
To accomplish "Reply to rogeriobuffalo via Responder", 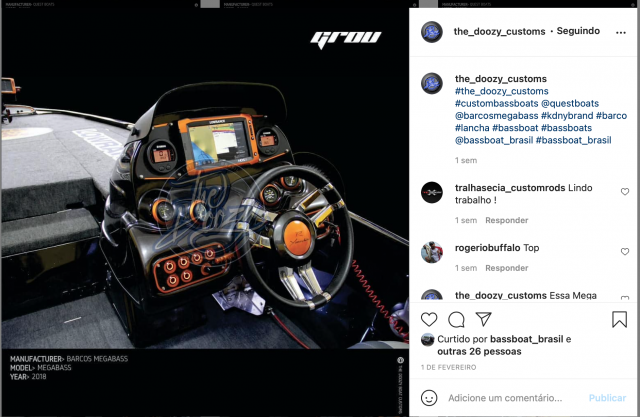I will coord(507,268).
